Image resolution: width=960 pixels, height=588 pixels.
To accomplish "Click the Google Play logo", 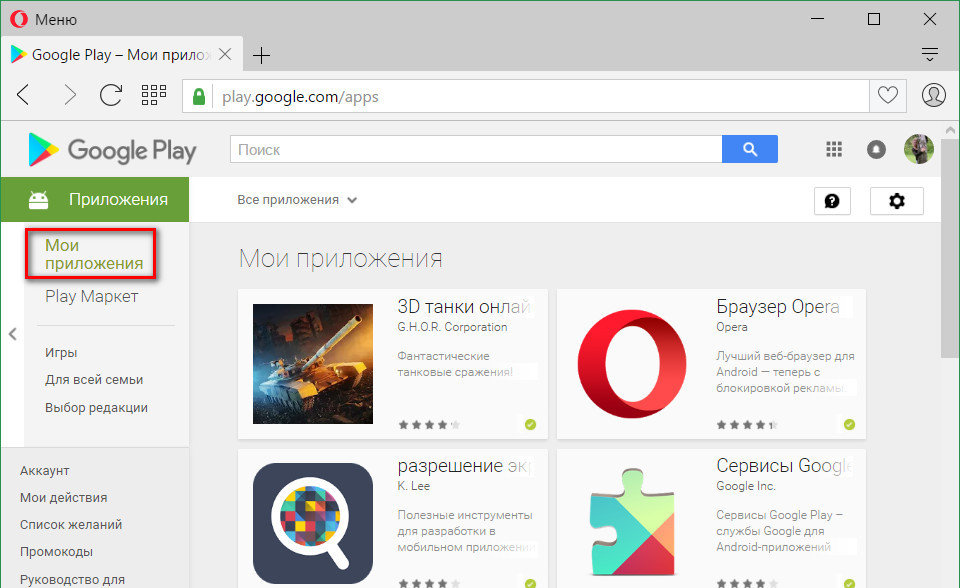I will tap(113, 150).
